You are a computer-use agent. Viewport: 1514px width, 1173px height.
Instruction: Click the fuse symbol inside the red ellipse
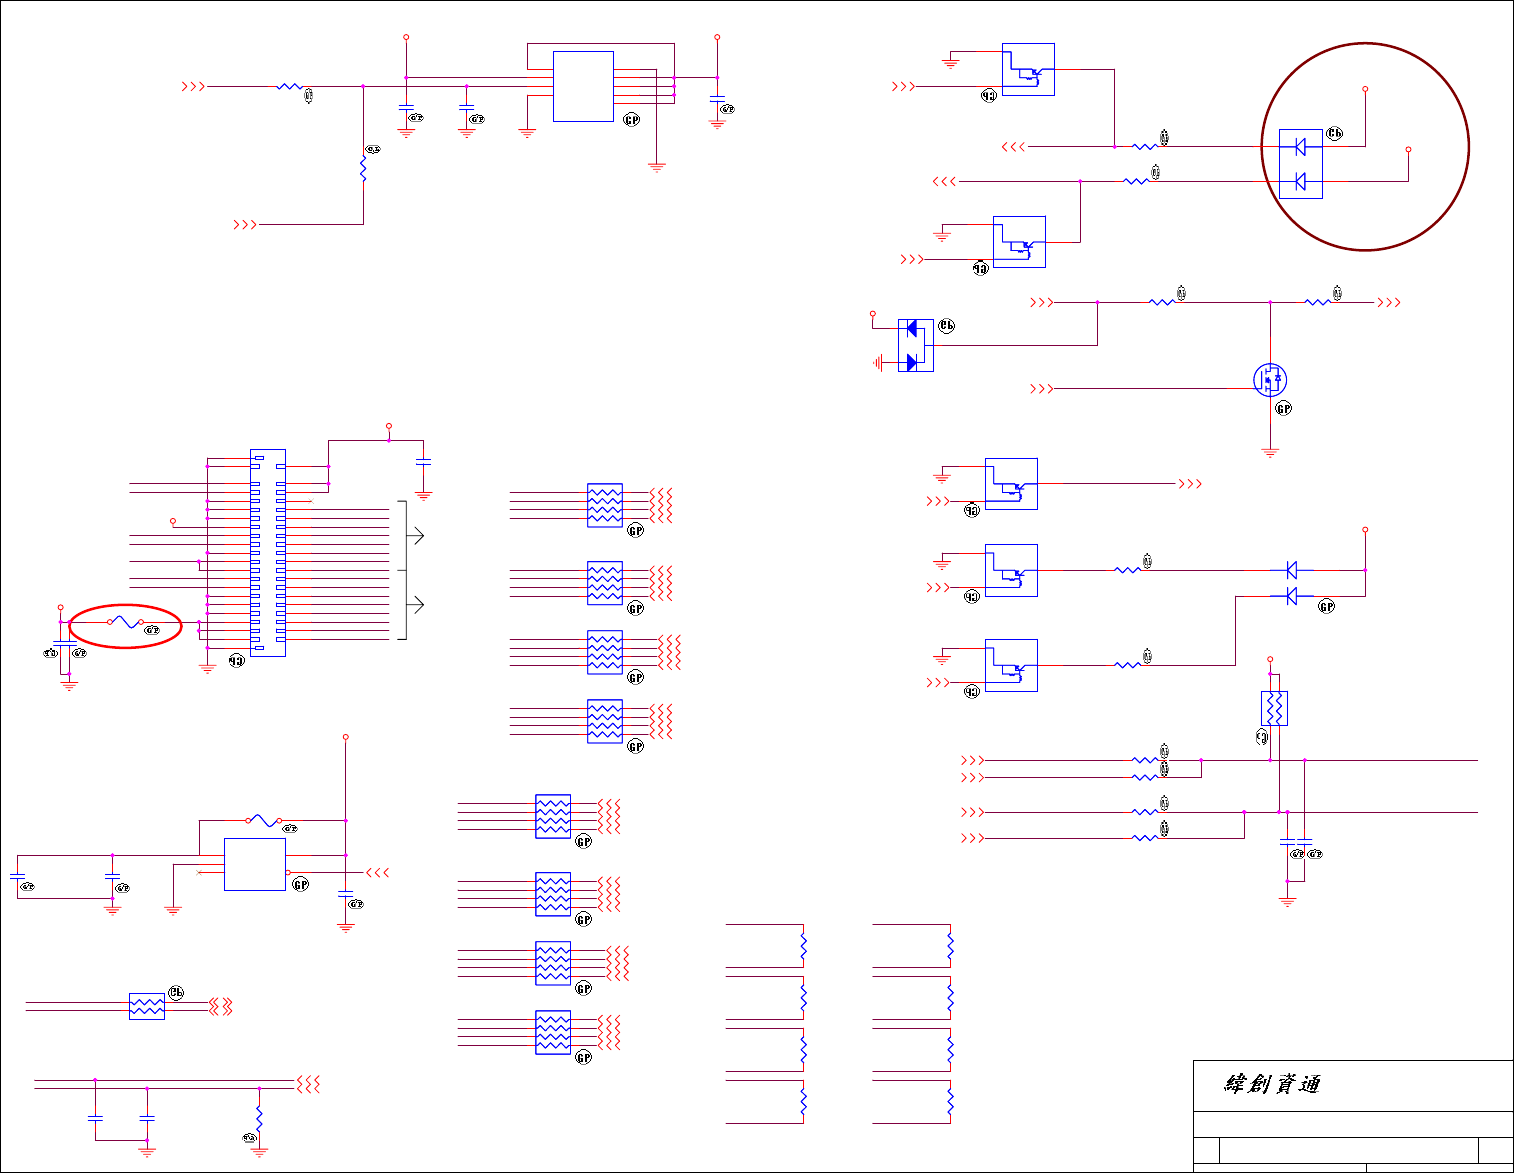(125, 622)
